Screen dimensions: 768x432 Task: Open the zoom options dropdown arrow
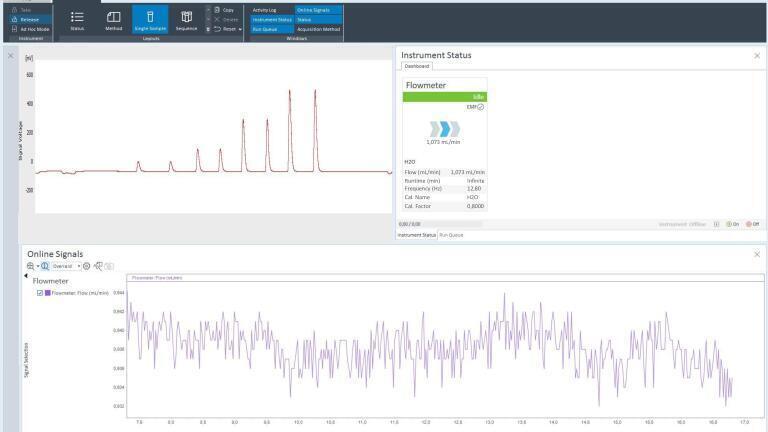click(38, 266)
